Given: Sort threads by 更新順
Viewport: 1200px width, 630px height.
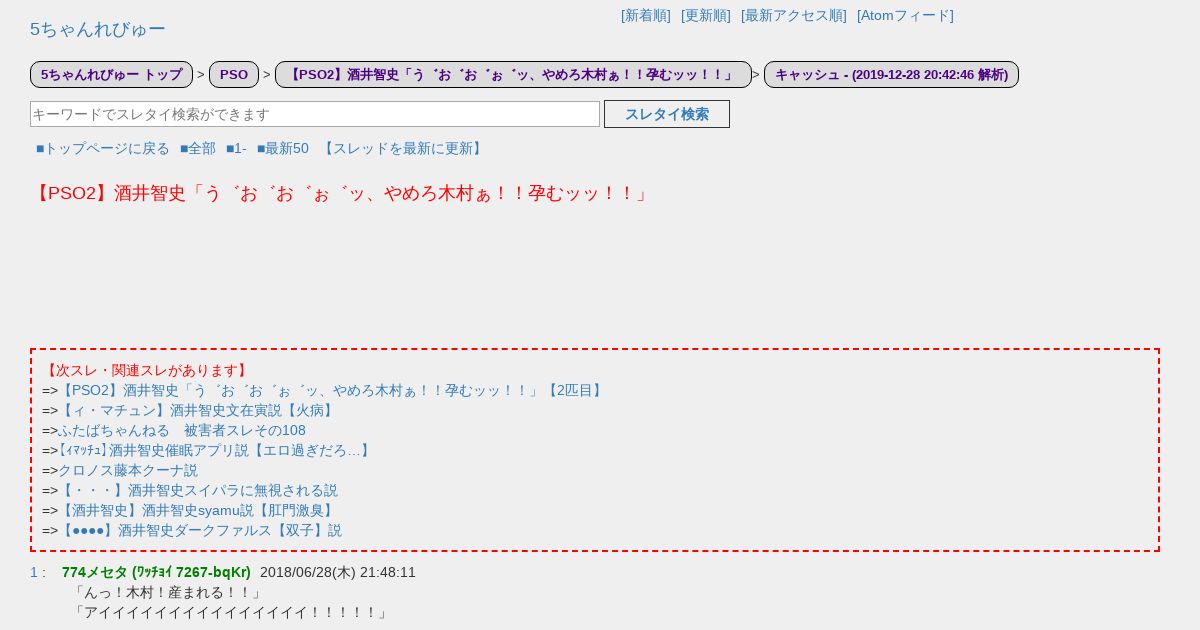Looking at the screenshot, I should (706, 15).
